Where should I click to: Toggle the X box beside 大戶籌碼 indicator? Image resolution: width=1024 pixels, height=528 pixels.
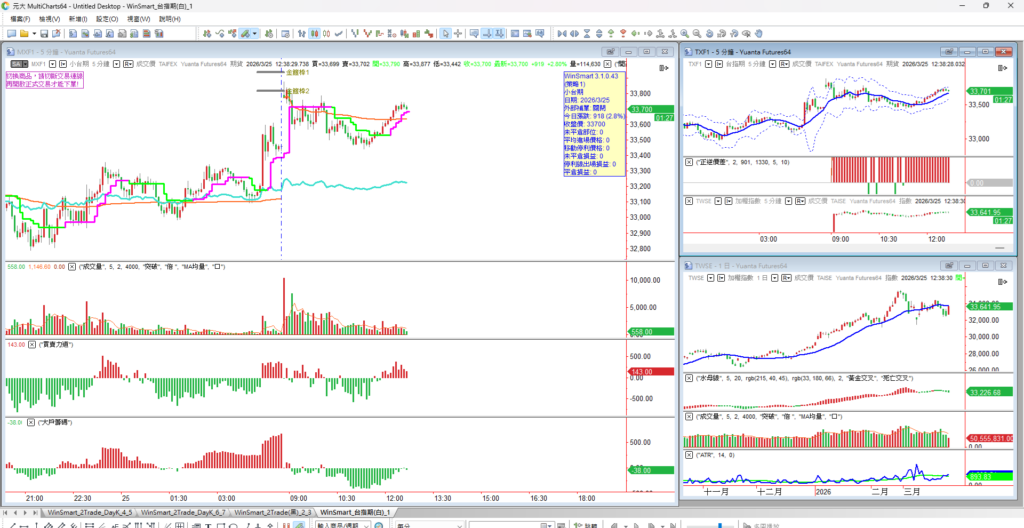[x=32, y=423]
